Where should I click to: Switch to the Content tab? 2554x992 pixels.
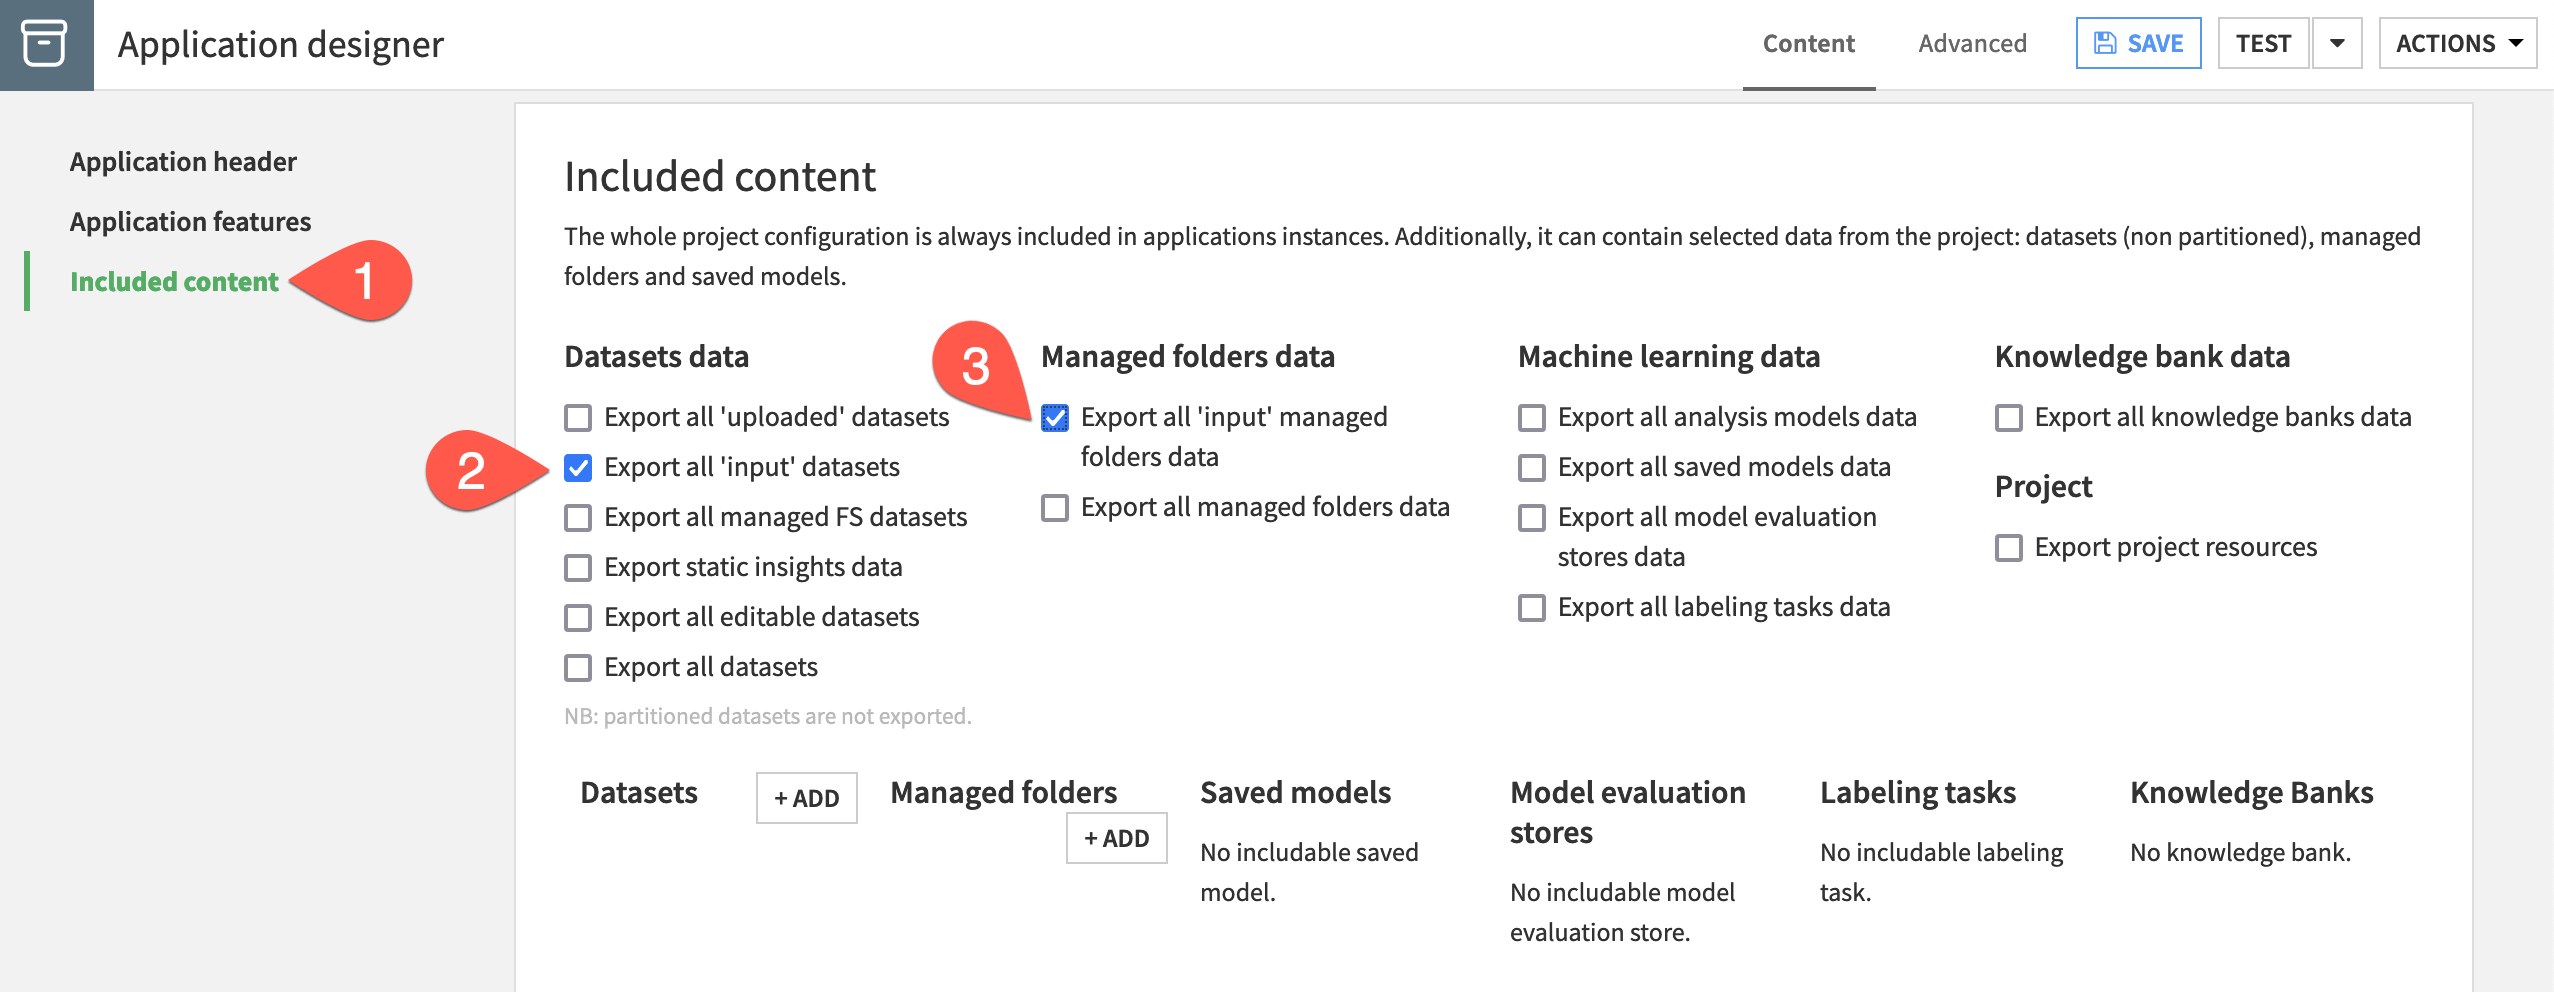1808,44
